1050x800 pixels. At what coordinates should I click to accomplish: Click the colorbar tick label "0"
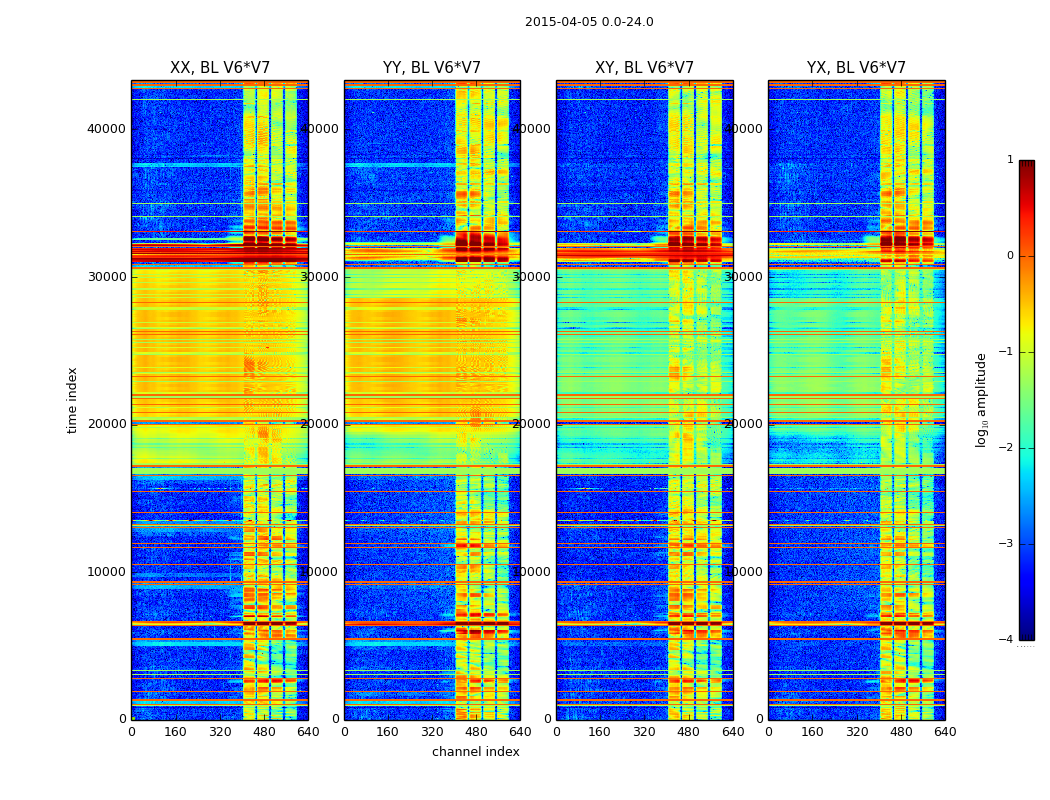click(1010, 256)
